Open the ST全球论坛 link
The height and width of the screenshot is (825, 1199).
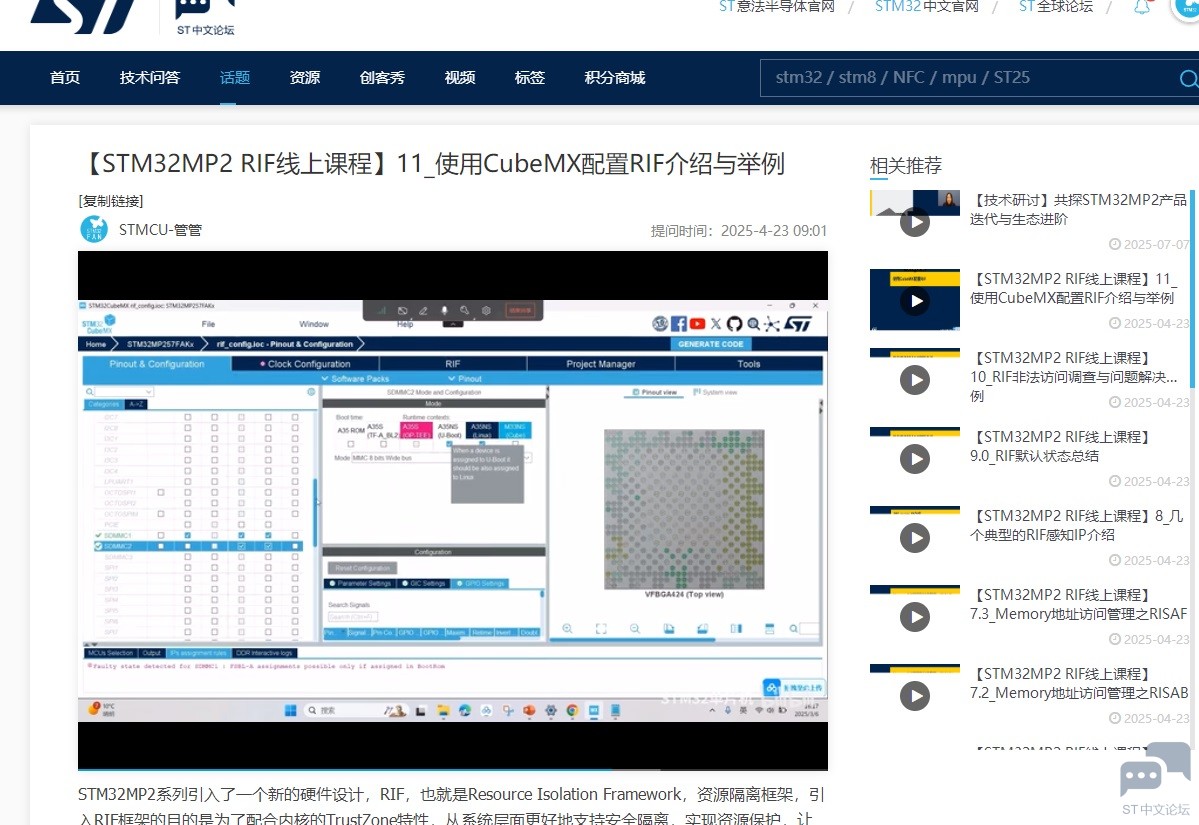[1056, 7]
